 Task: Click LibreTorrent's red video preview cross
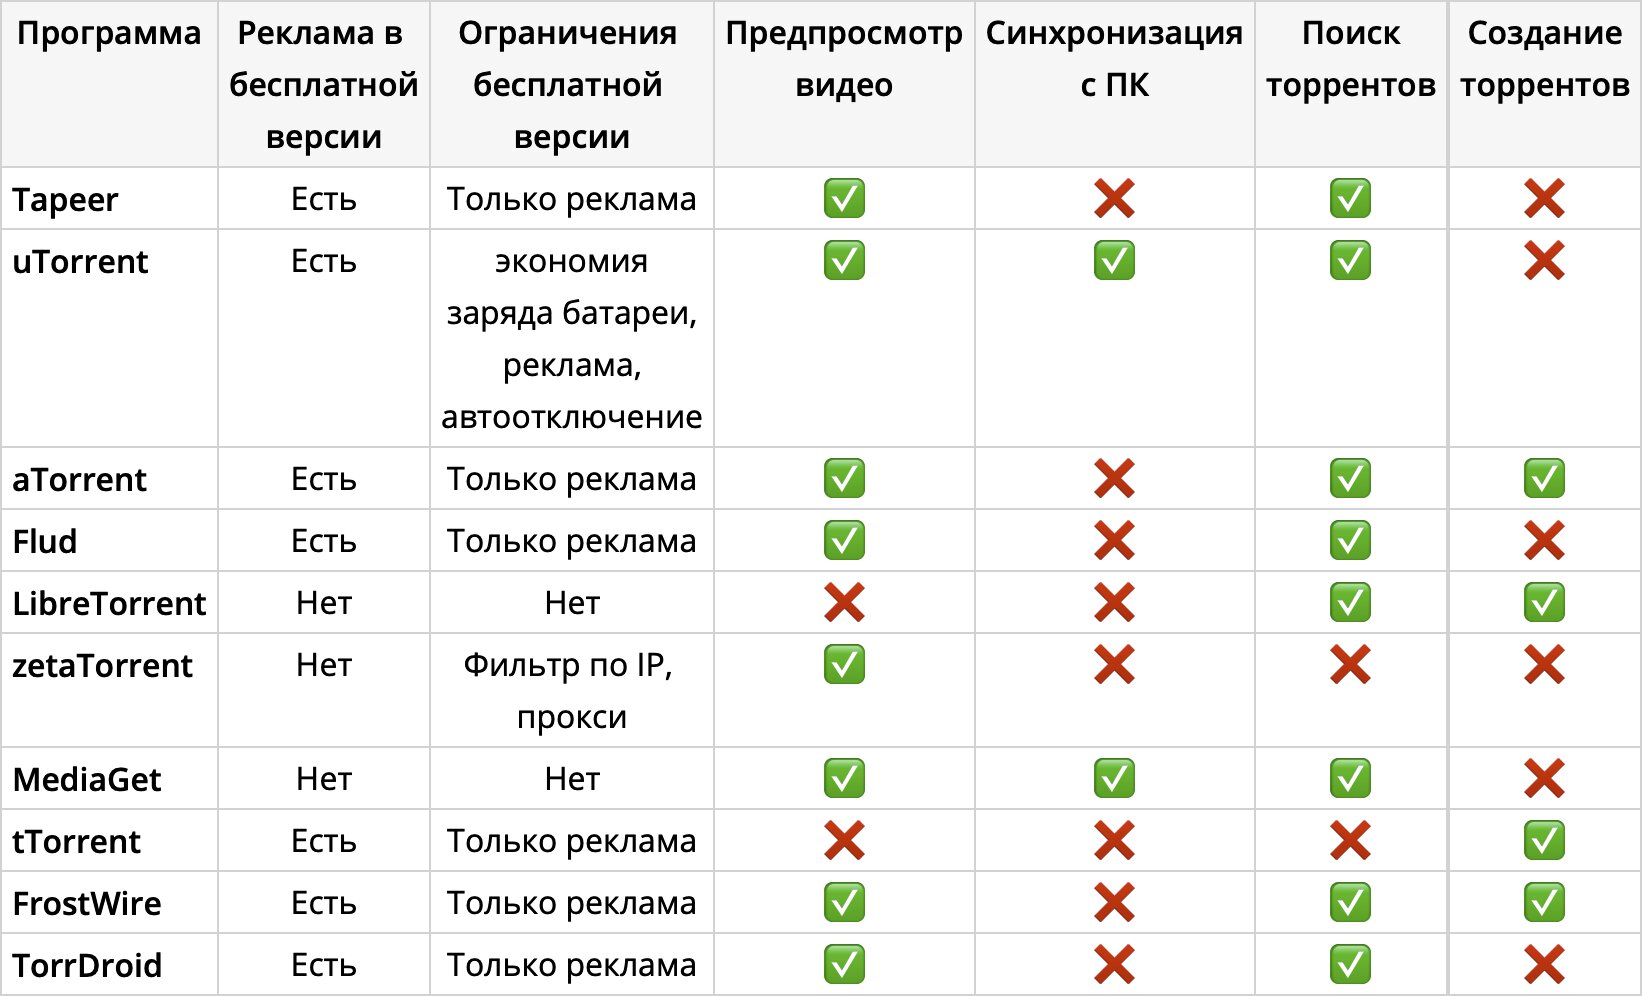pos(844,603)
